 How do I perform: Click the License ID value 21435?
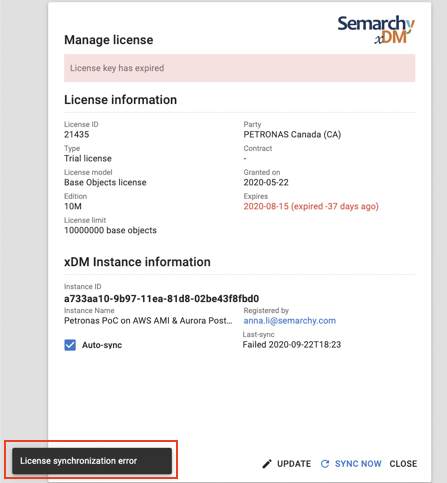tap(77, 134)
